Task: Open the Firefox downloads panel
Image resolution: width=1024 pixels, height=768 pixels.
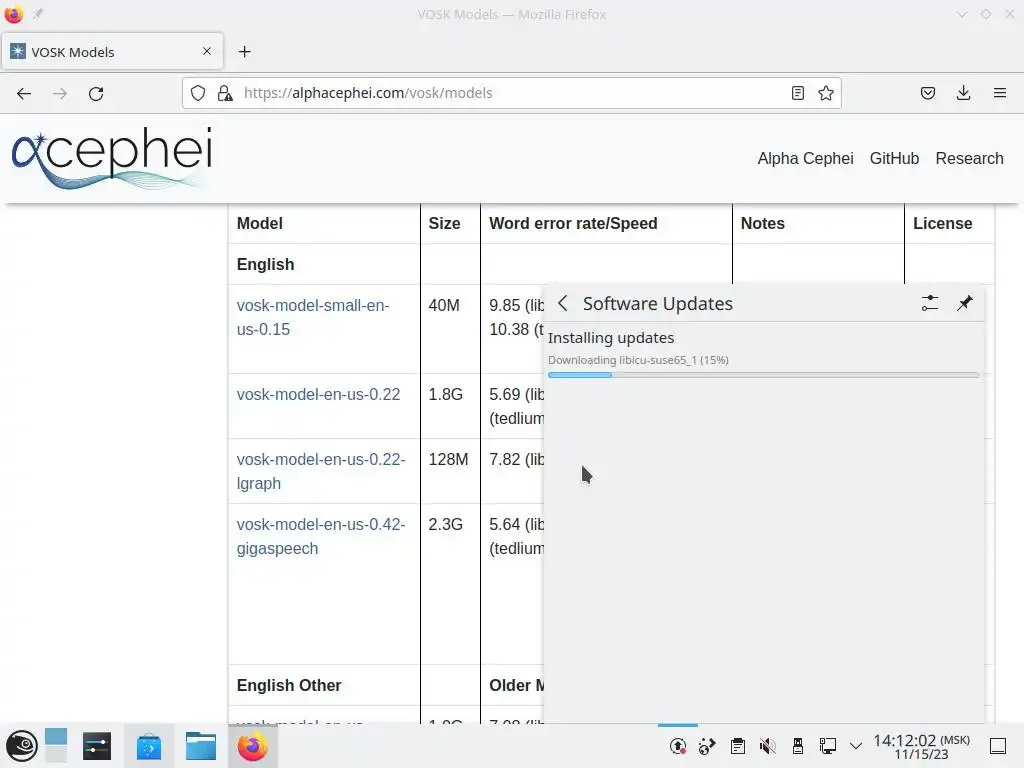Action: [x=963, y=93]
